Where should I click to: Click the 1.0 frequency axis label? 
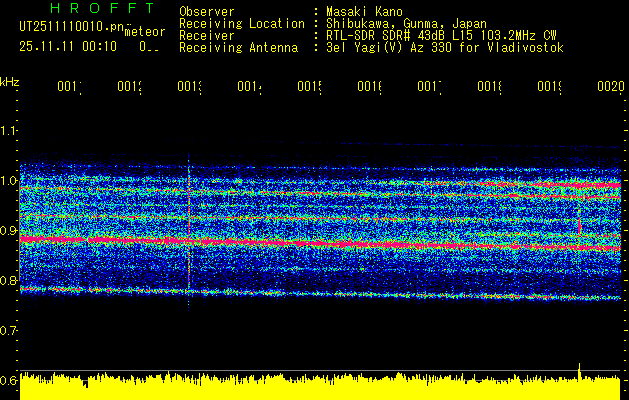point(9,180)
